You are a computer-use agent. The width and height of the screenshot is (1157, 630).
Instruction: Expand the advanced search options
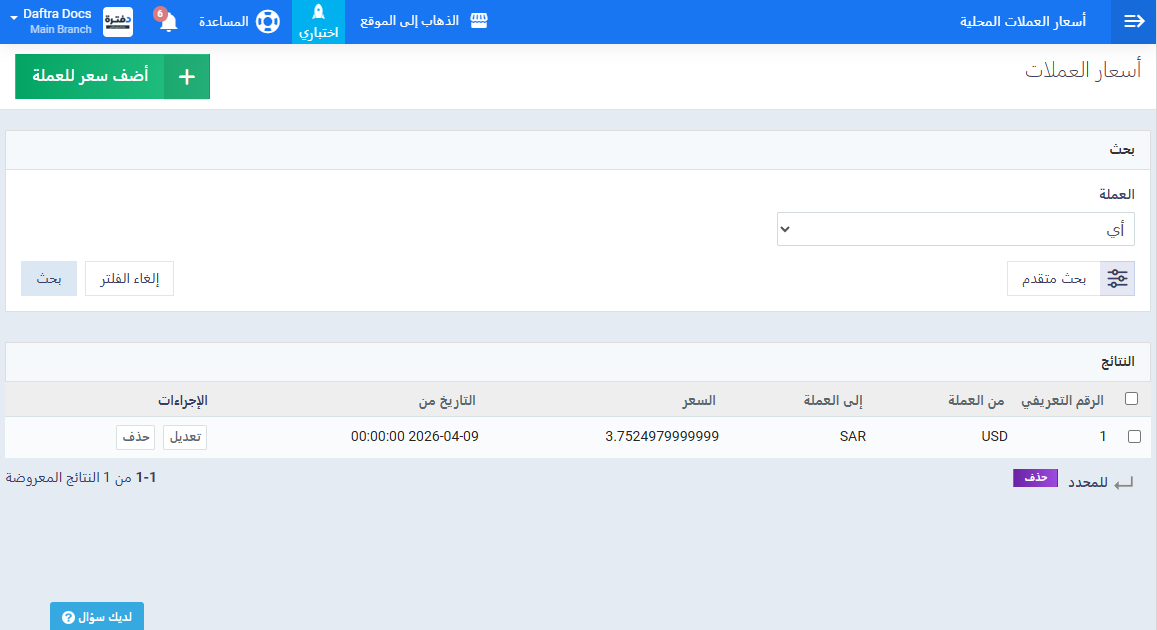coord(1054,279)
